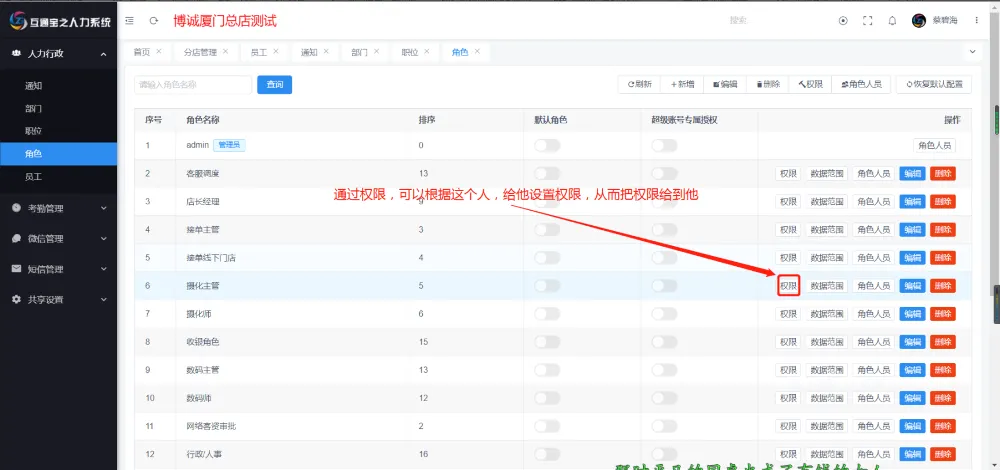Enter fullscreen mode via the fullscreen icon
1000x470 pixels.
coord(867,20)
